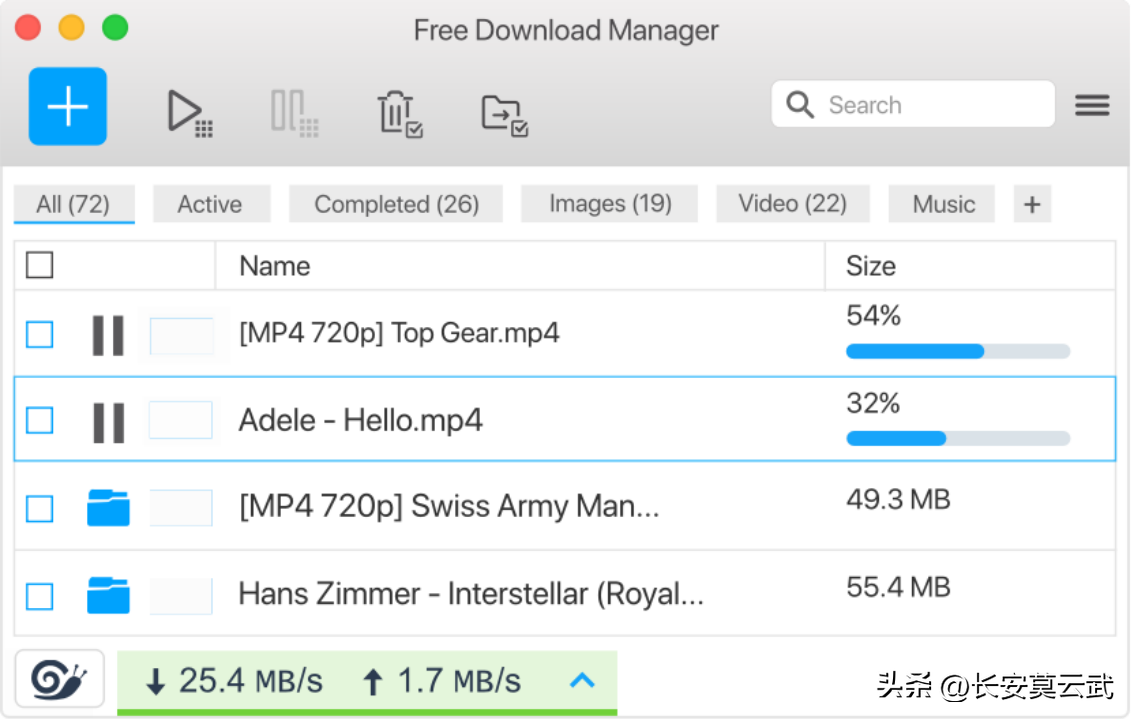Screen dimensions: 1134x720
Task: Pause the Adele - Hello.mp4 download
Action: click(108, 422)
